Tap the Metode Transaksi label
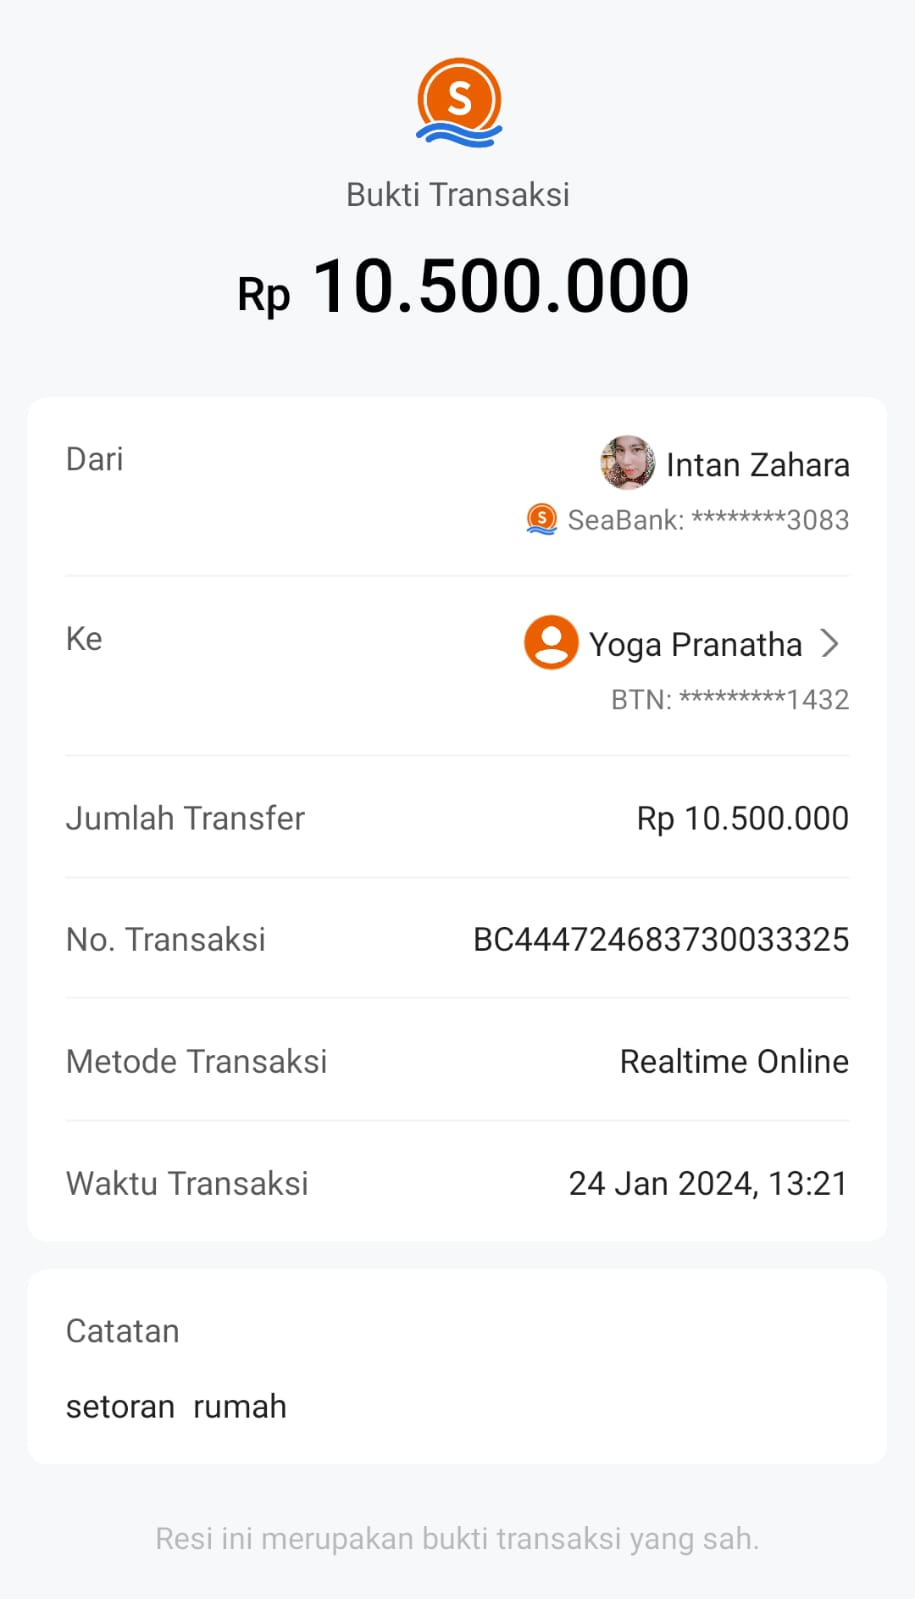 197,1062
